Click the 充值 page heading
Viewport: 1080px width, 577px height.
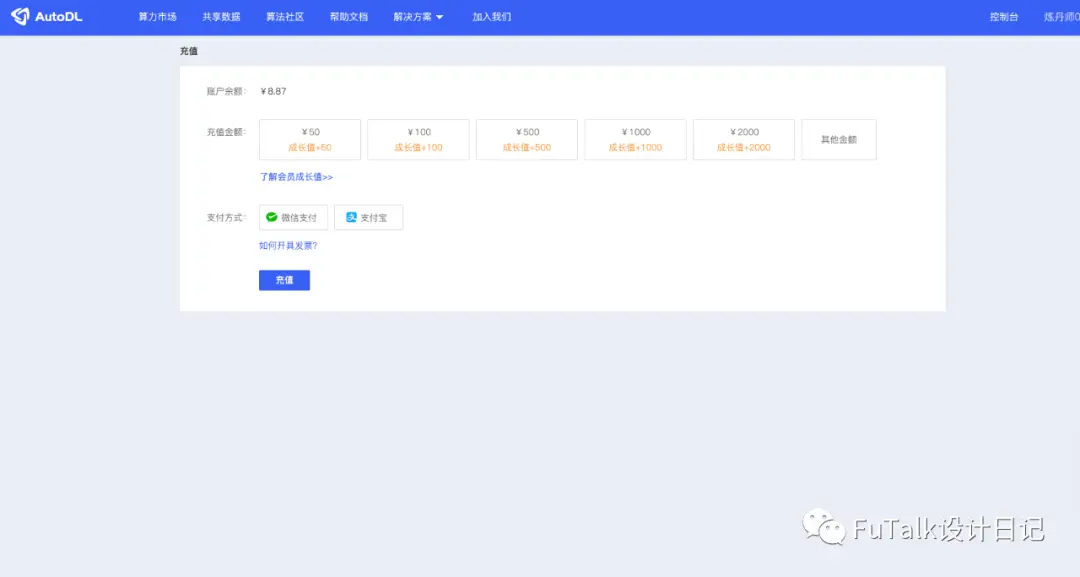[x=189, y=51]
